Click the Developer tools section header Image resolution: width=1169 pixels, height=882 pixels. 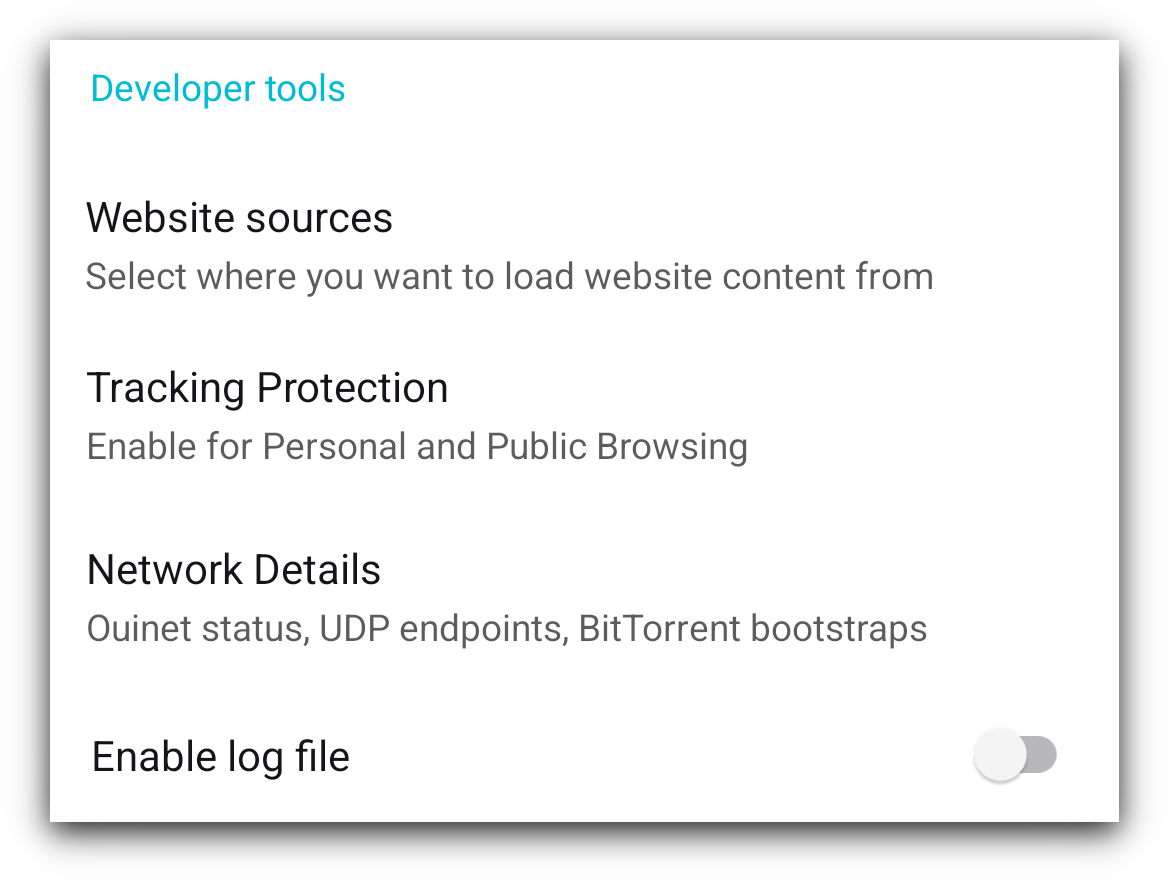[217, 88]
